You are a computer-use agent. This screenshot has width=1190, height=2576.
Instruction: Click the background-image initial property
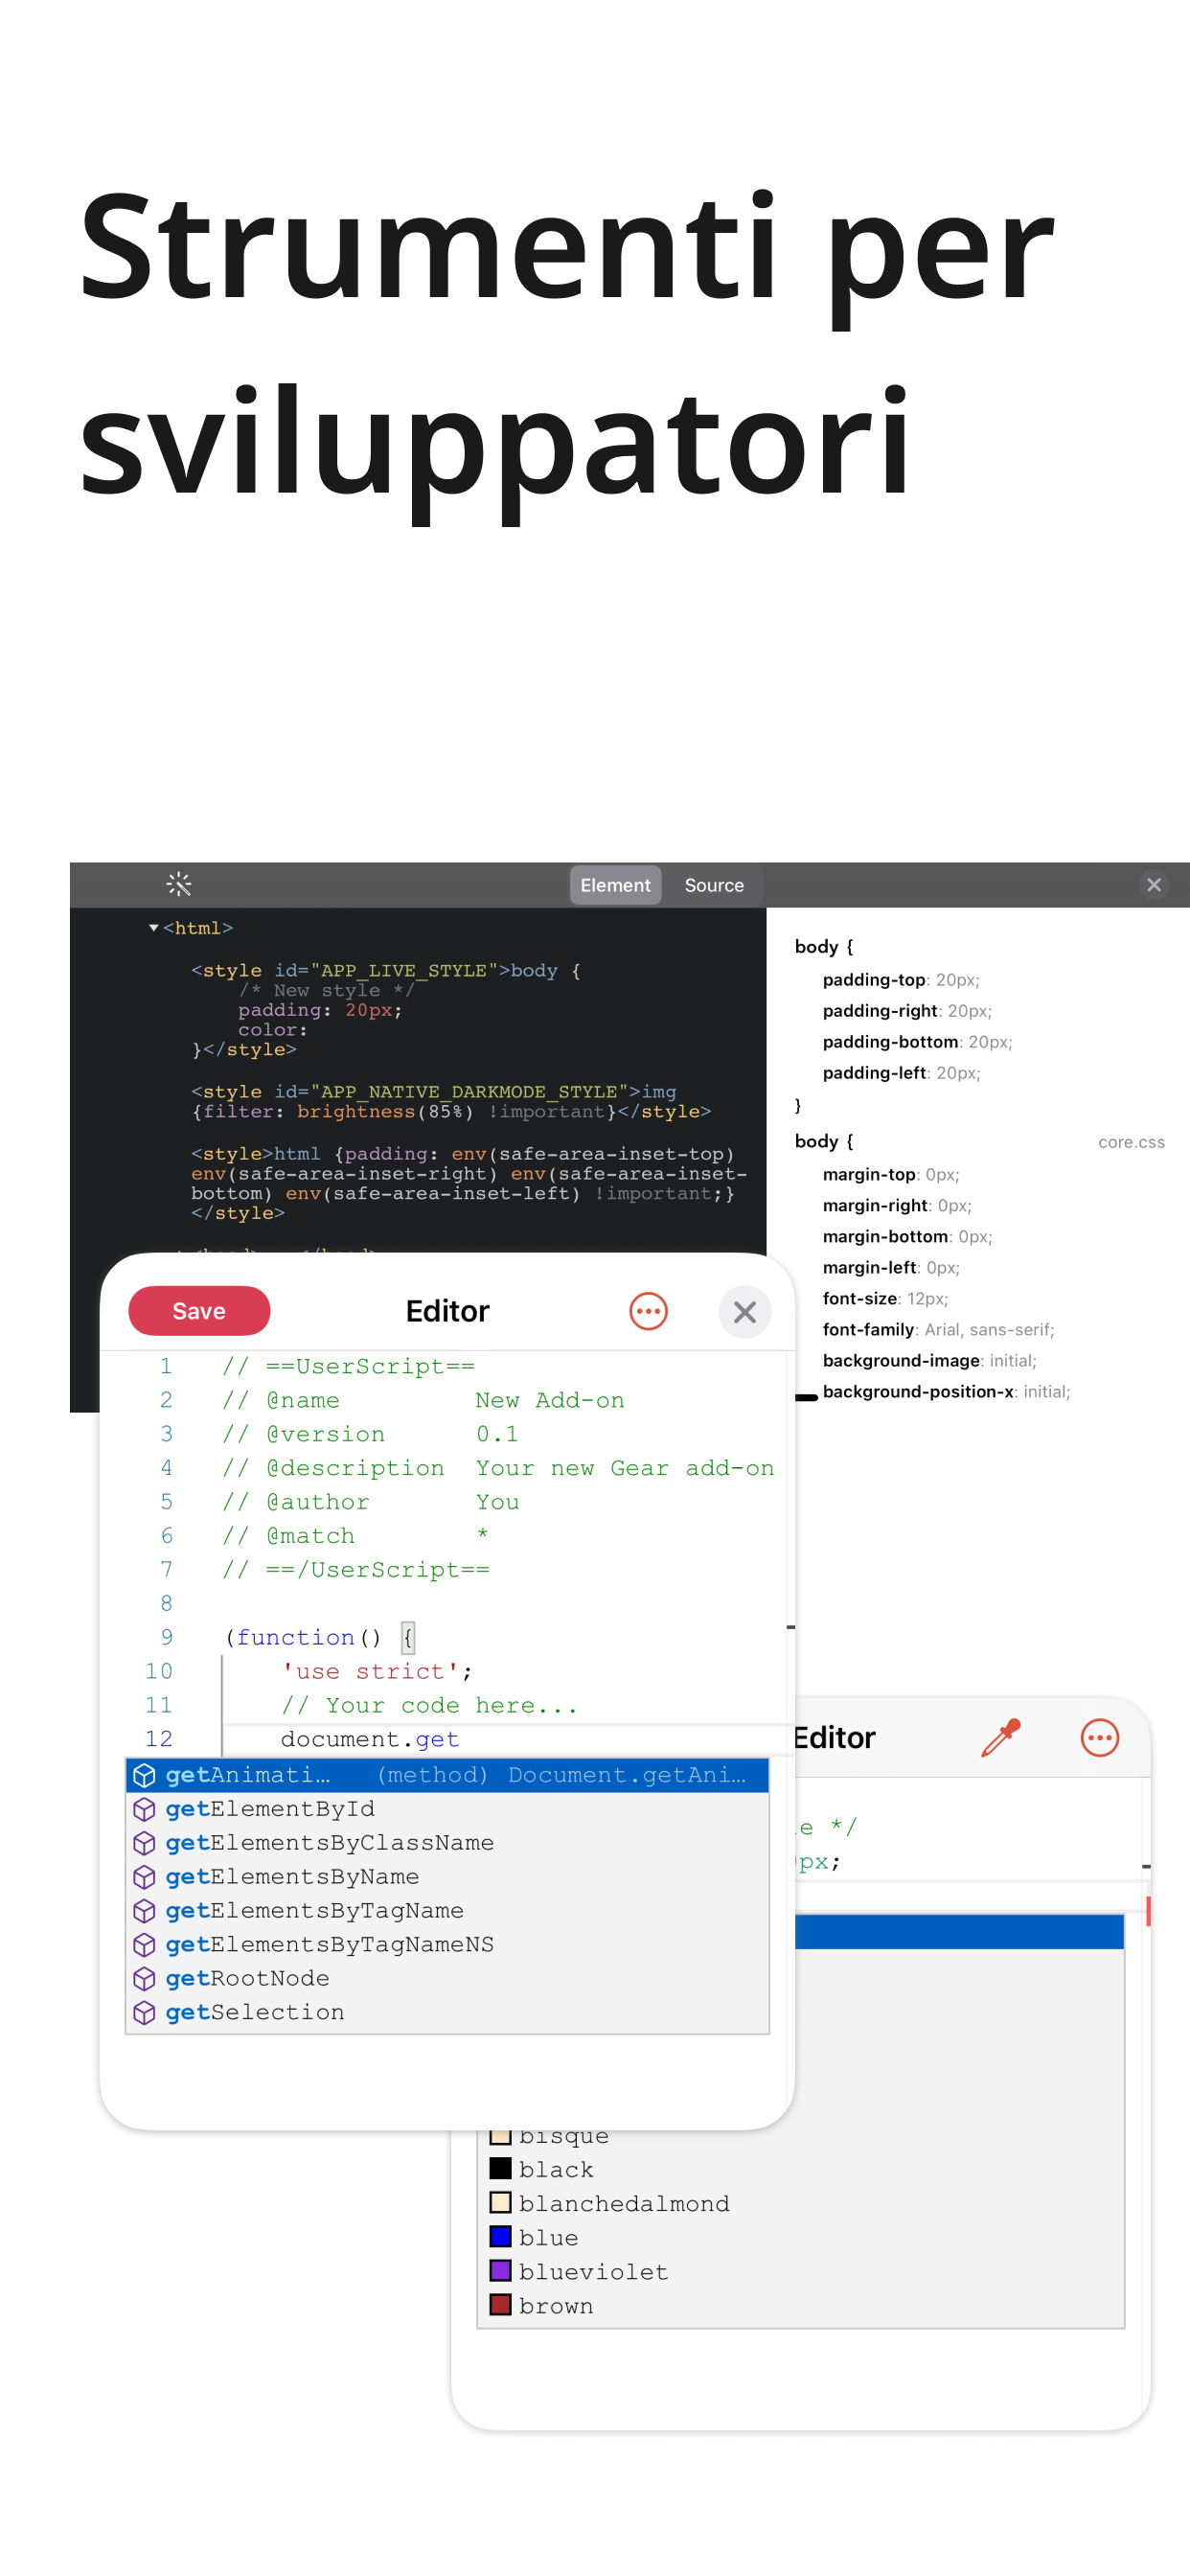coord(929,1361)
